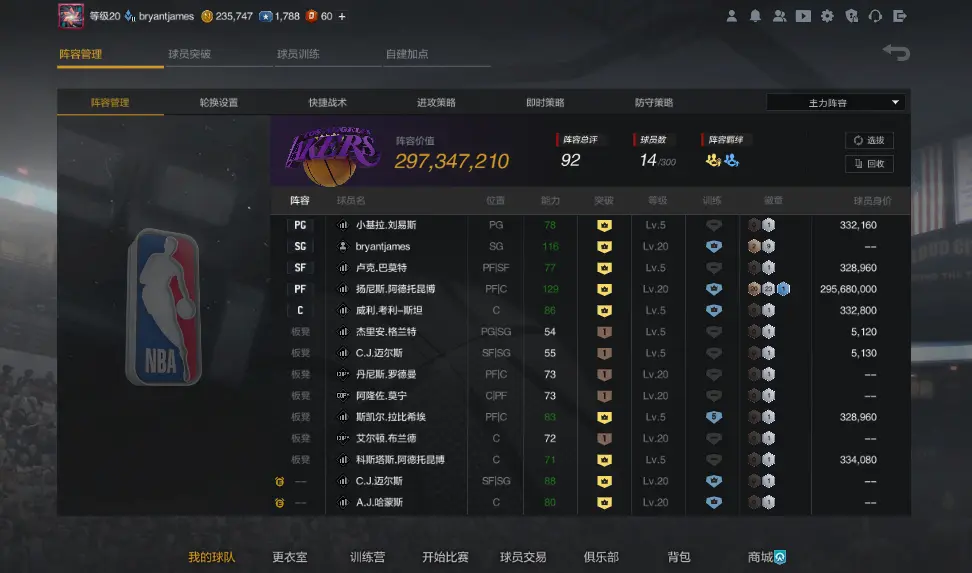Sort by the 球员身价 column header
Screen dimensions: 972x573
pos(872,200)
